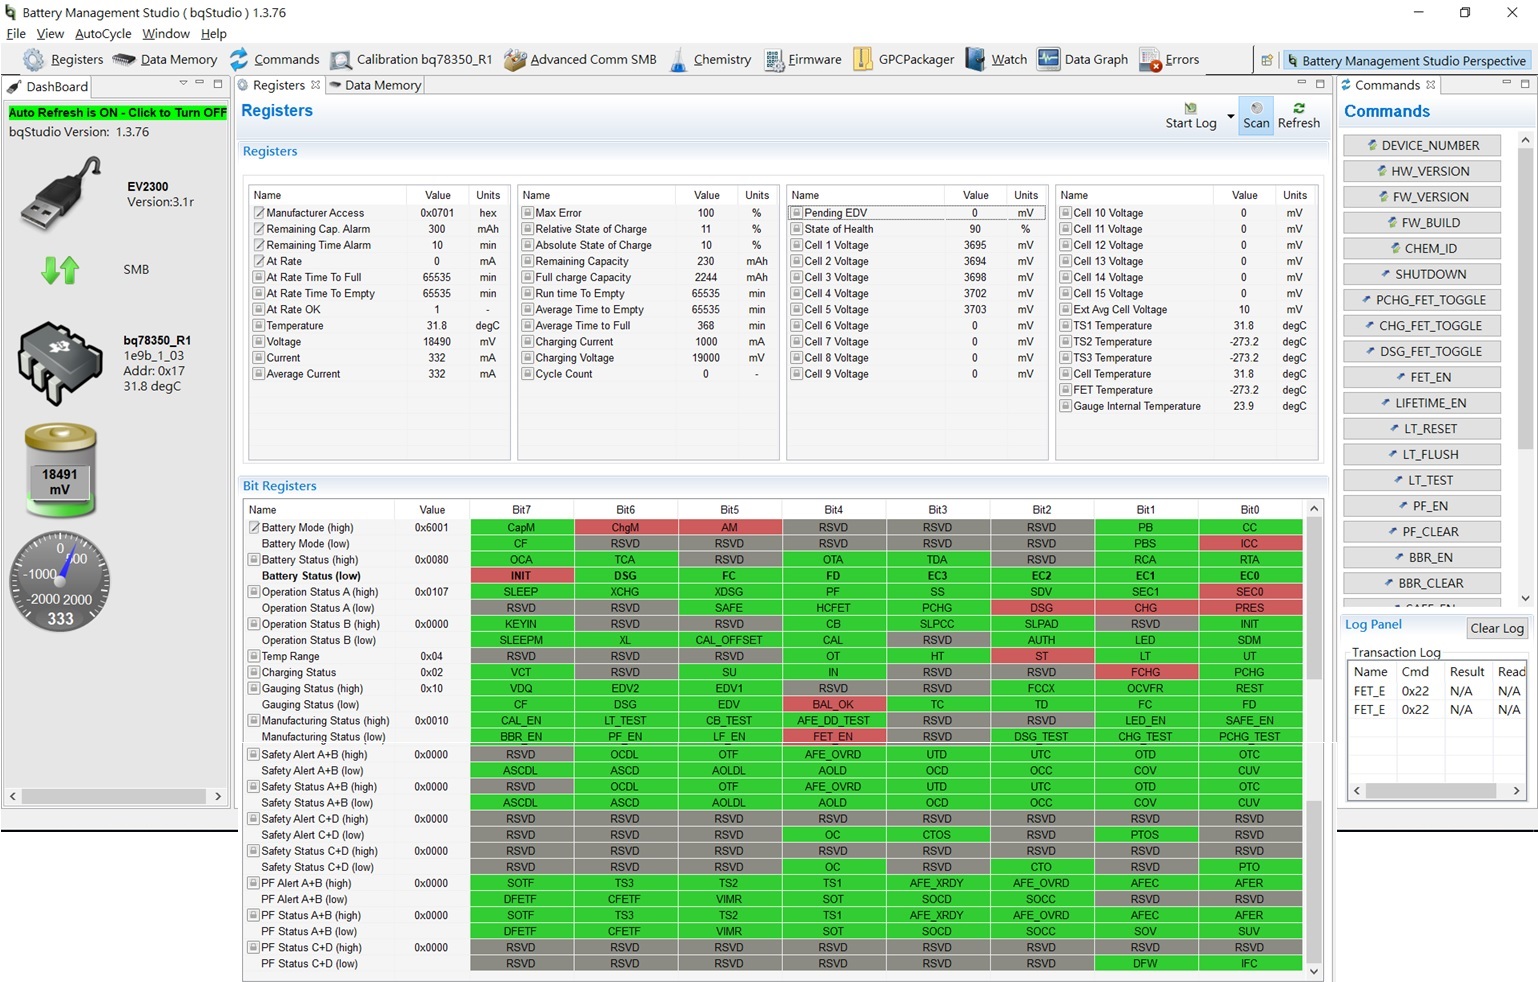Open the Window menu
The width and height of the screenshot is (1538, 982).
click(x=166, y=34)
